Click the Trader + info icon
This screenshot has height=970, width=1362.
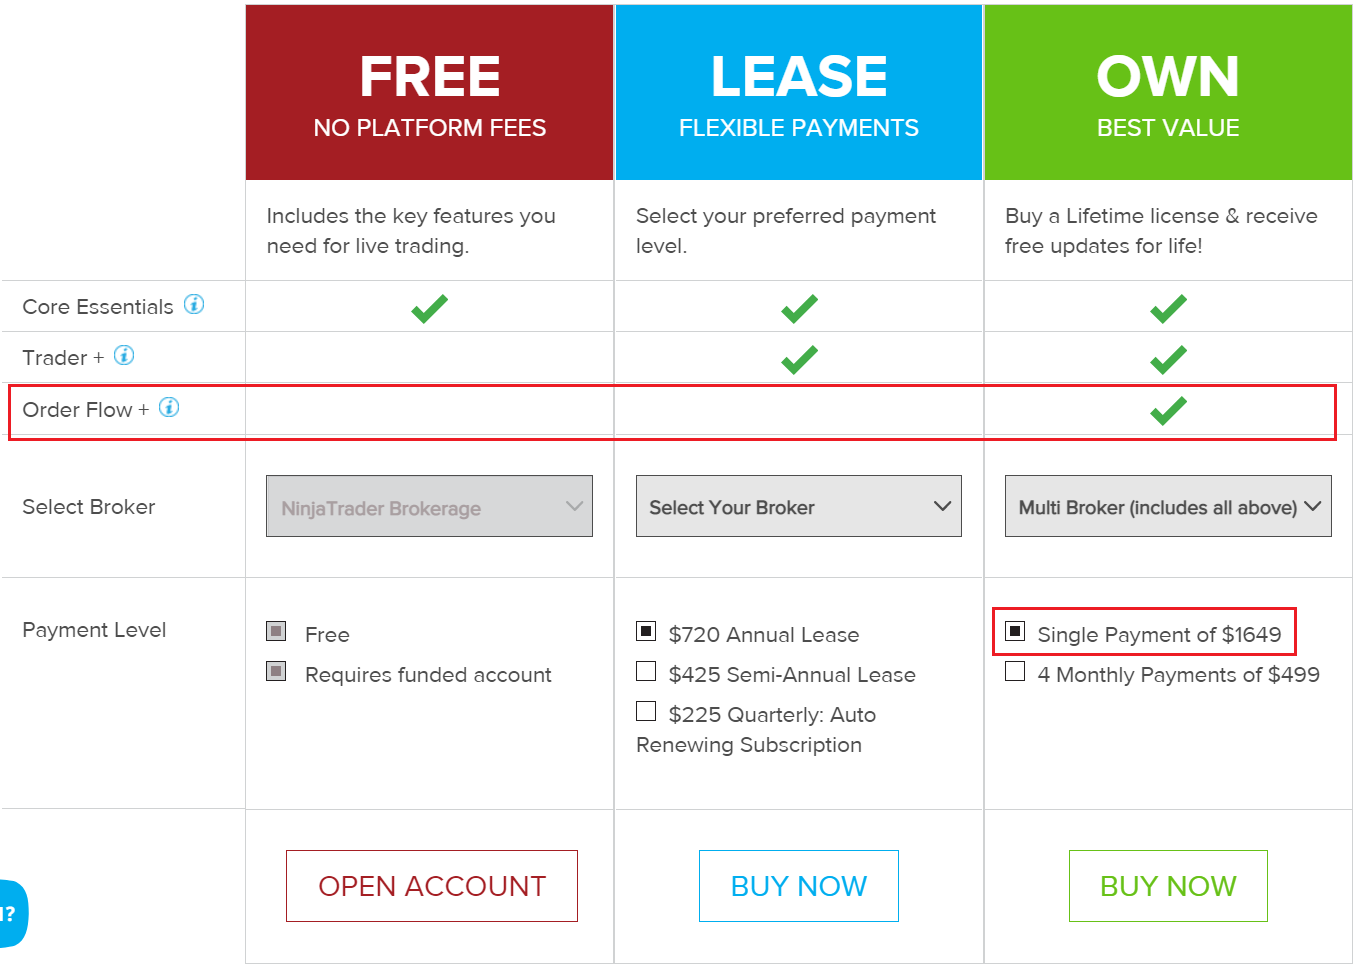pyautogui.click(x=124, y=356)
